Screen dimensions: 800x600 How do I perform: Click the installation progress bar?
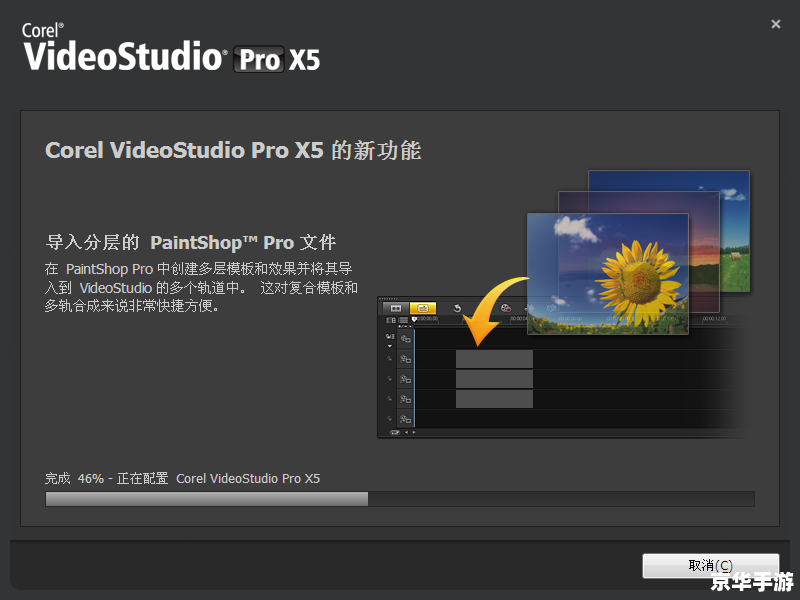click(x=399, y=499)
